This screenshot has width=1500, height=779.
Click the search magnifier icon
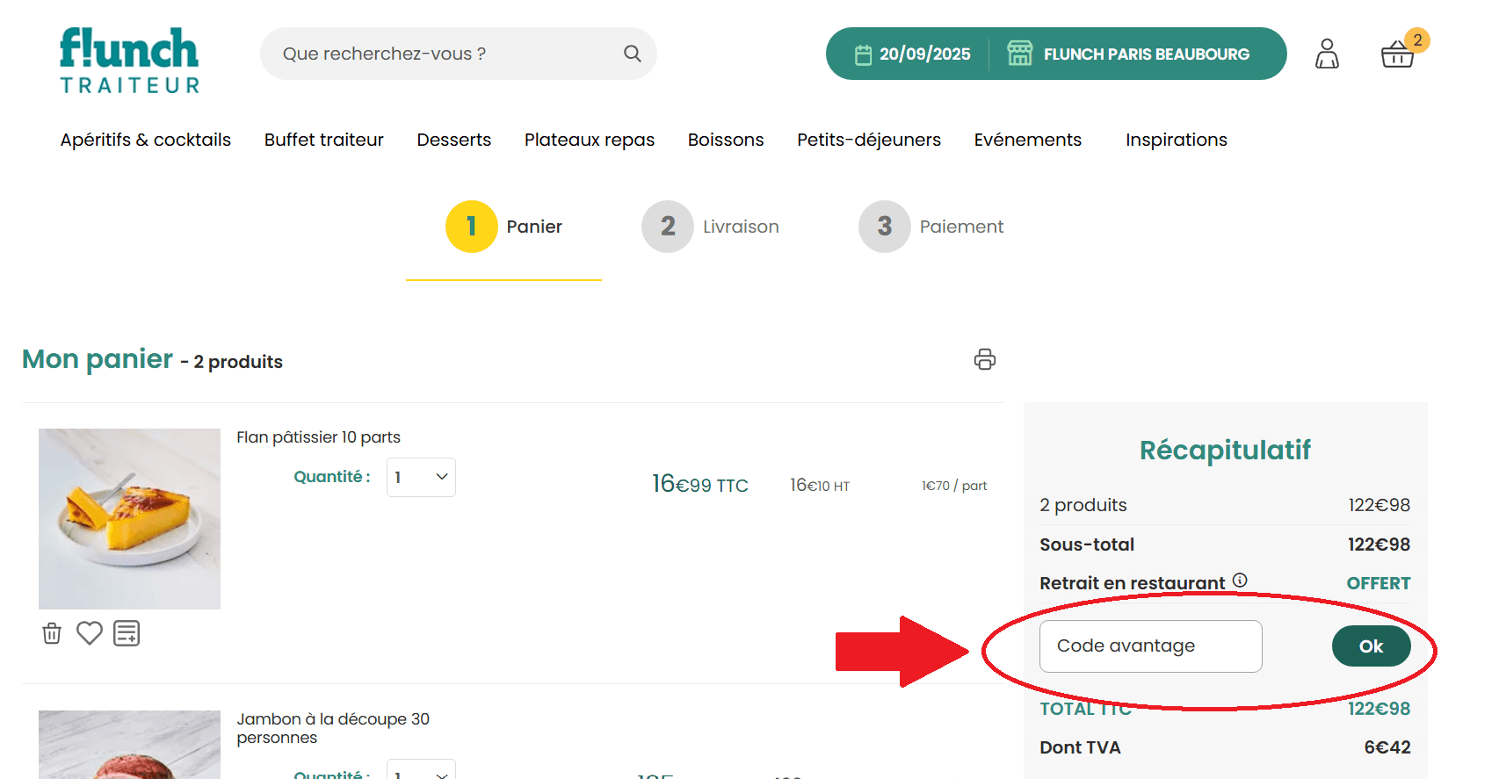click(x=632, y=54)
